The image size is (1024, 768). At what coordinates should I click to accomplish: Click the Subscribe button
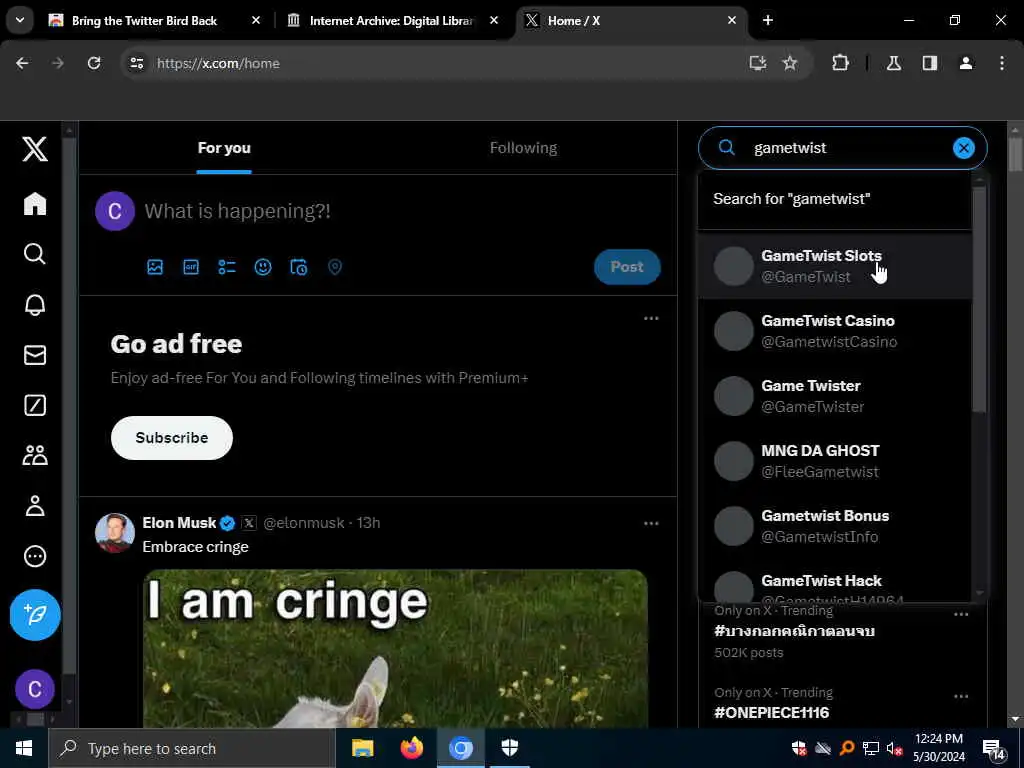(x=172, y=438)
